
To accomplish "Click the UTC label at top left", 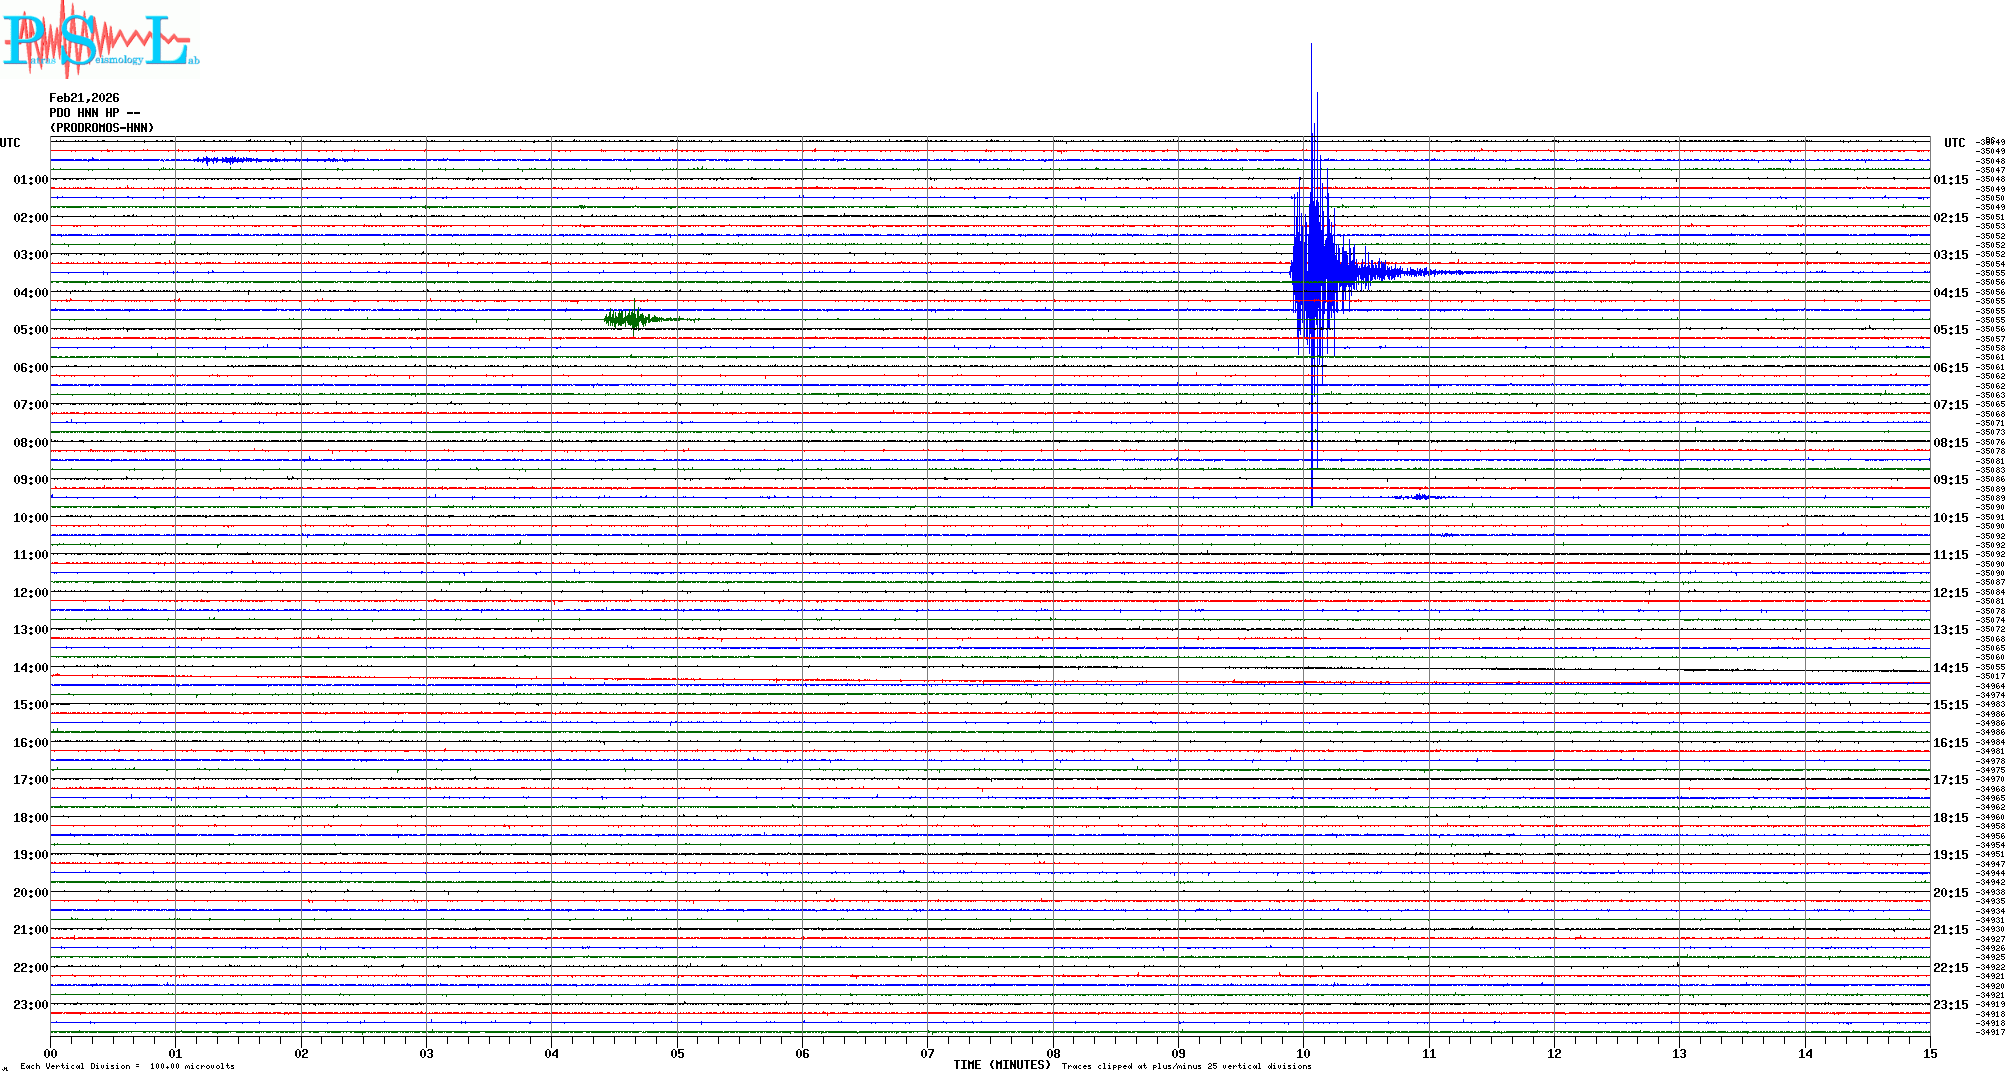I will 10,143.
